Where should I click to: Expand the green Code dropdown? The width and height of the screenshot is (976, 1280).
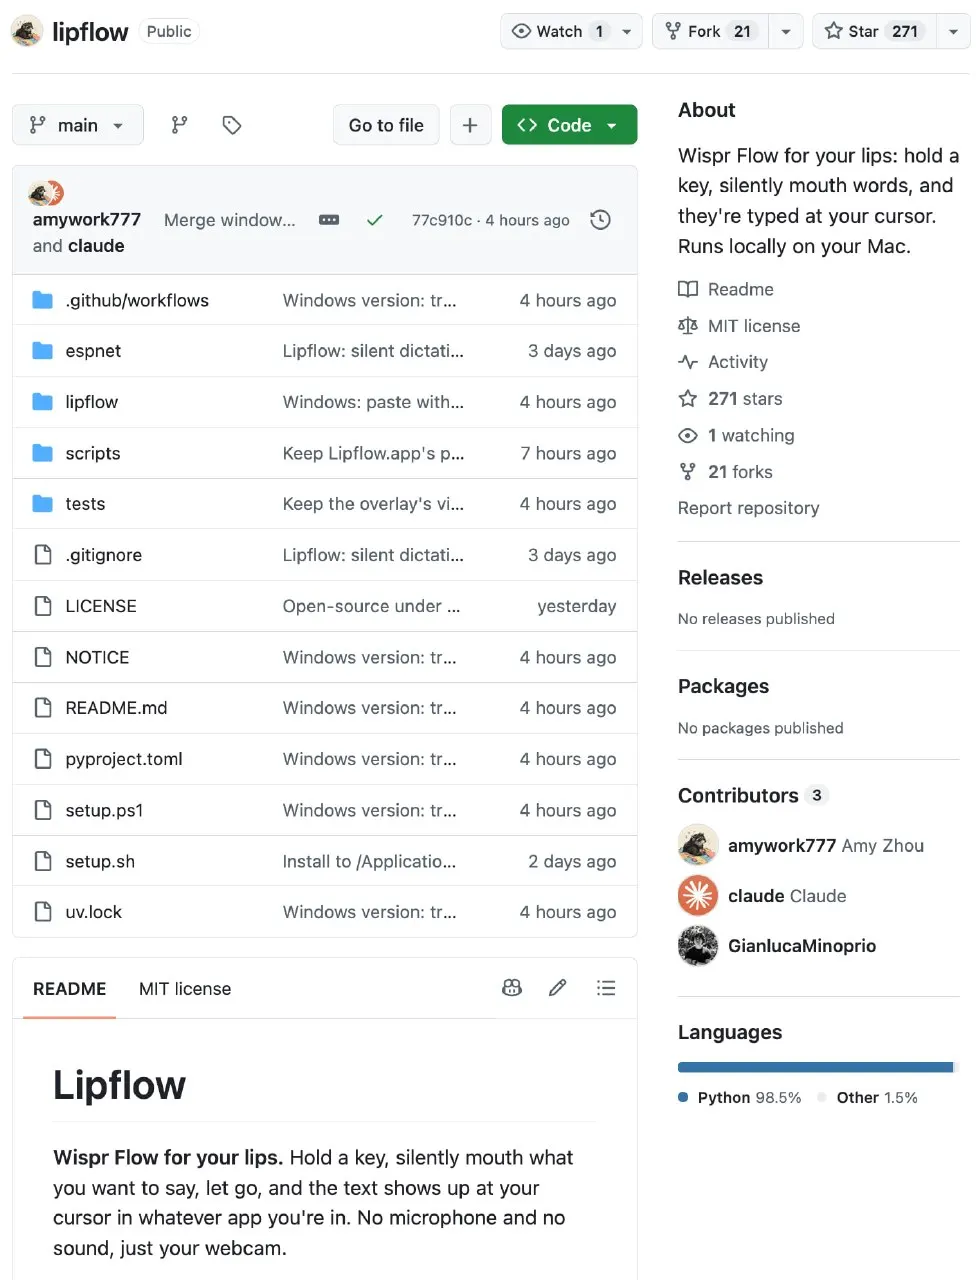[569, 125]
